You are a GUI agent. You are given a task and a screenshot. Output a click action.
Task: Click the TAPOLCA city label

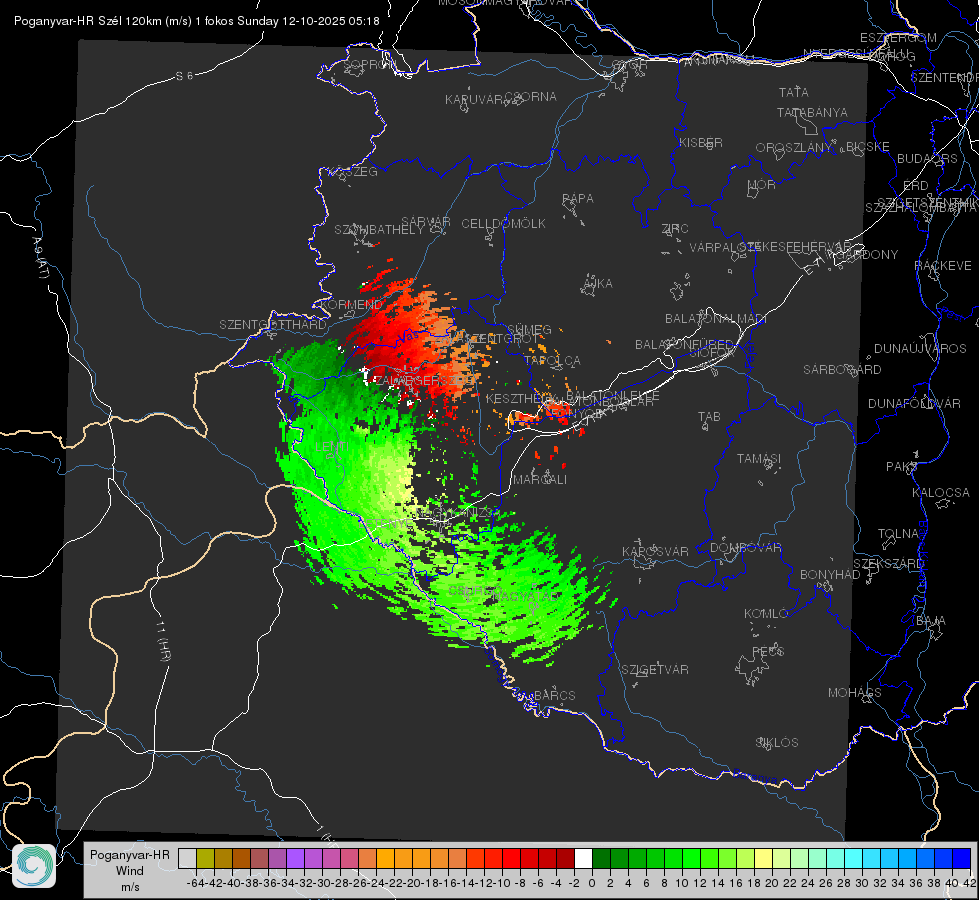pos(553,360)
